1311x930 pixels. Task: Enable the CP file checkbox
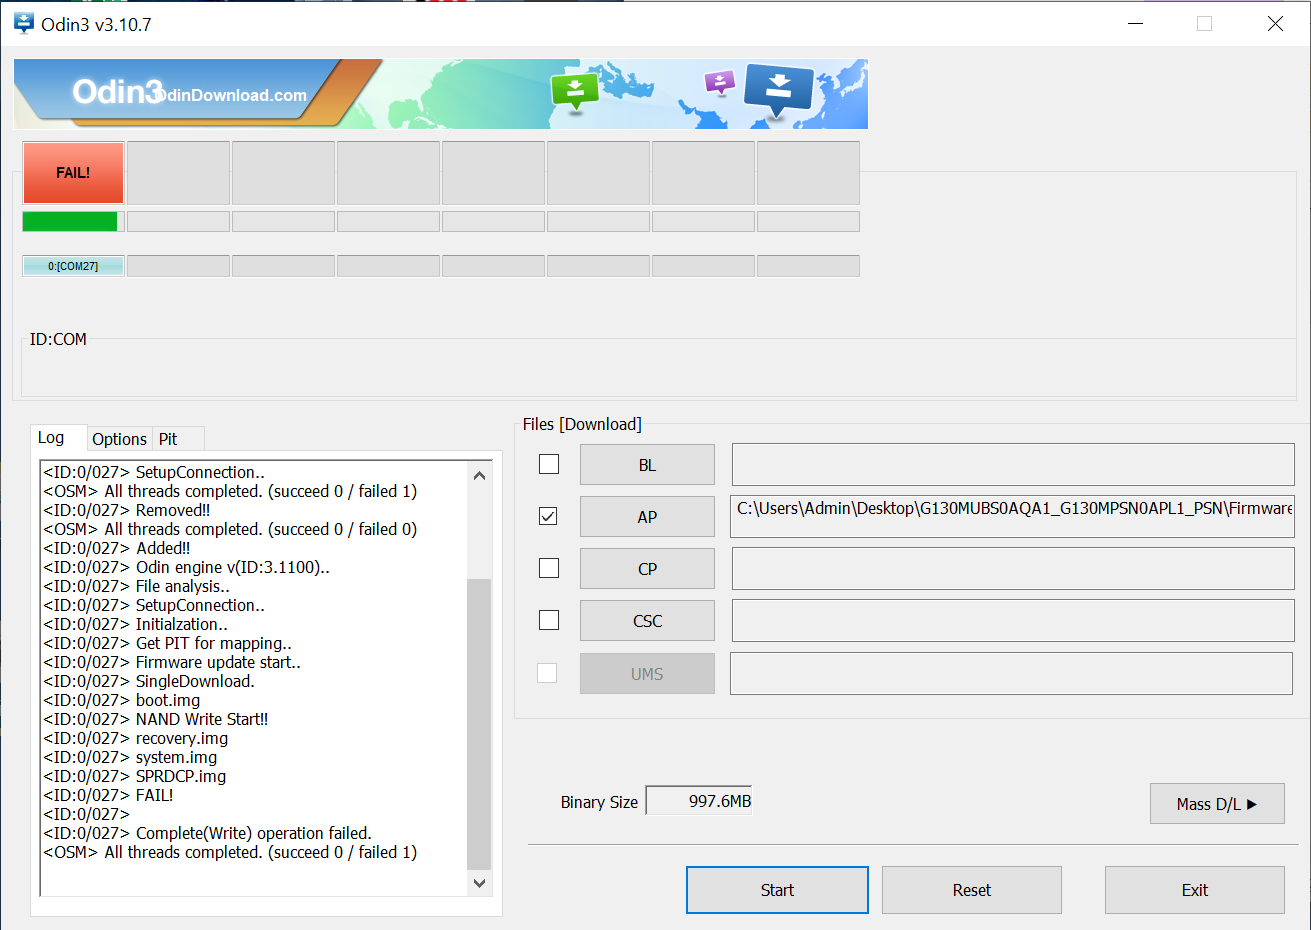tap(549, 568)
